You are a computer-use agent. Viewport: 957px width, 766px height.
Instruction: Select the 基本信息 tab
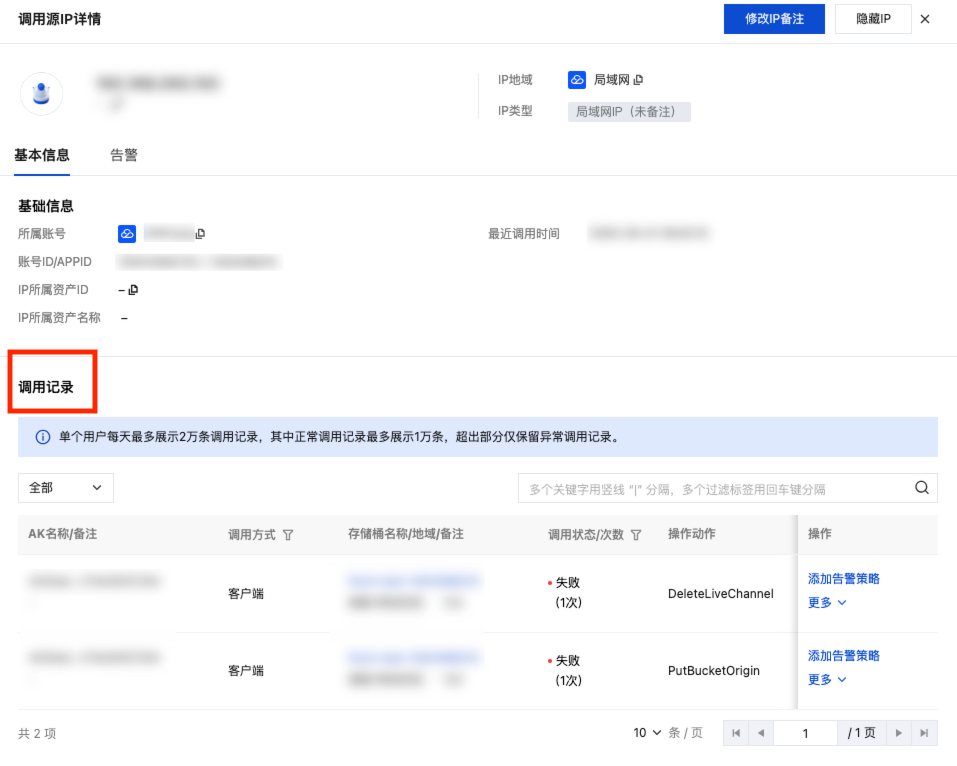42,155
